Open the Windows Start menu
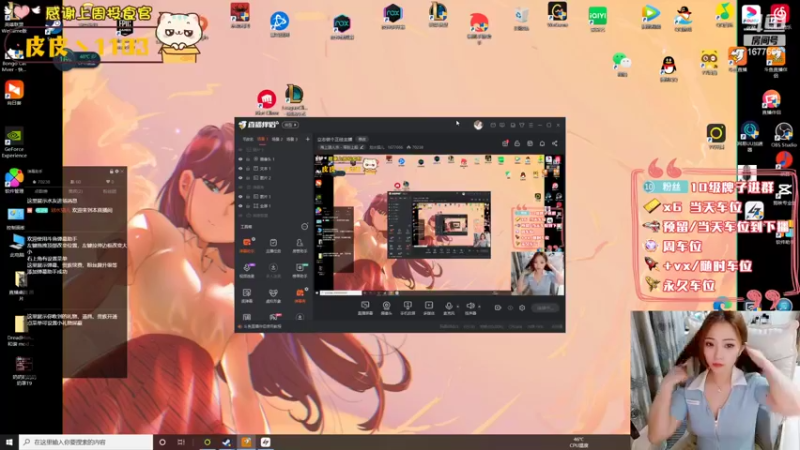This screenshot has height=450, width=800. coord(9,442)
